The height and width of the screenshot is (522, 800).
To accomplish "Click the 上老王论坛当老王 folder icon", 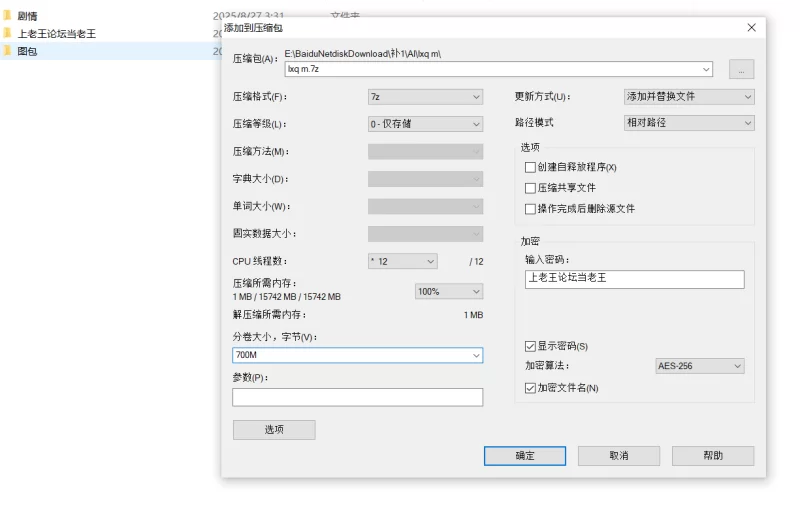I will coord(7,33).
